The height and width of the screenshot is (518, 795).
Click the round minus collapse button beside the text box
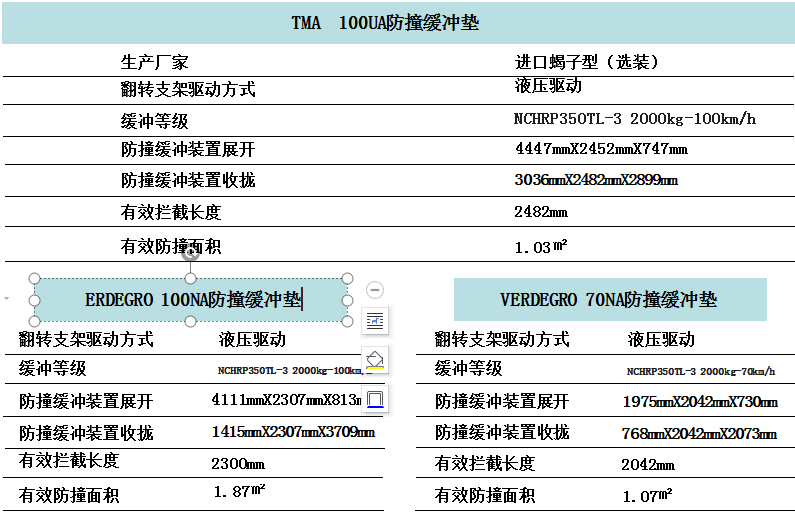[375, 290]
